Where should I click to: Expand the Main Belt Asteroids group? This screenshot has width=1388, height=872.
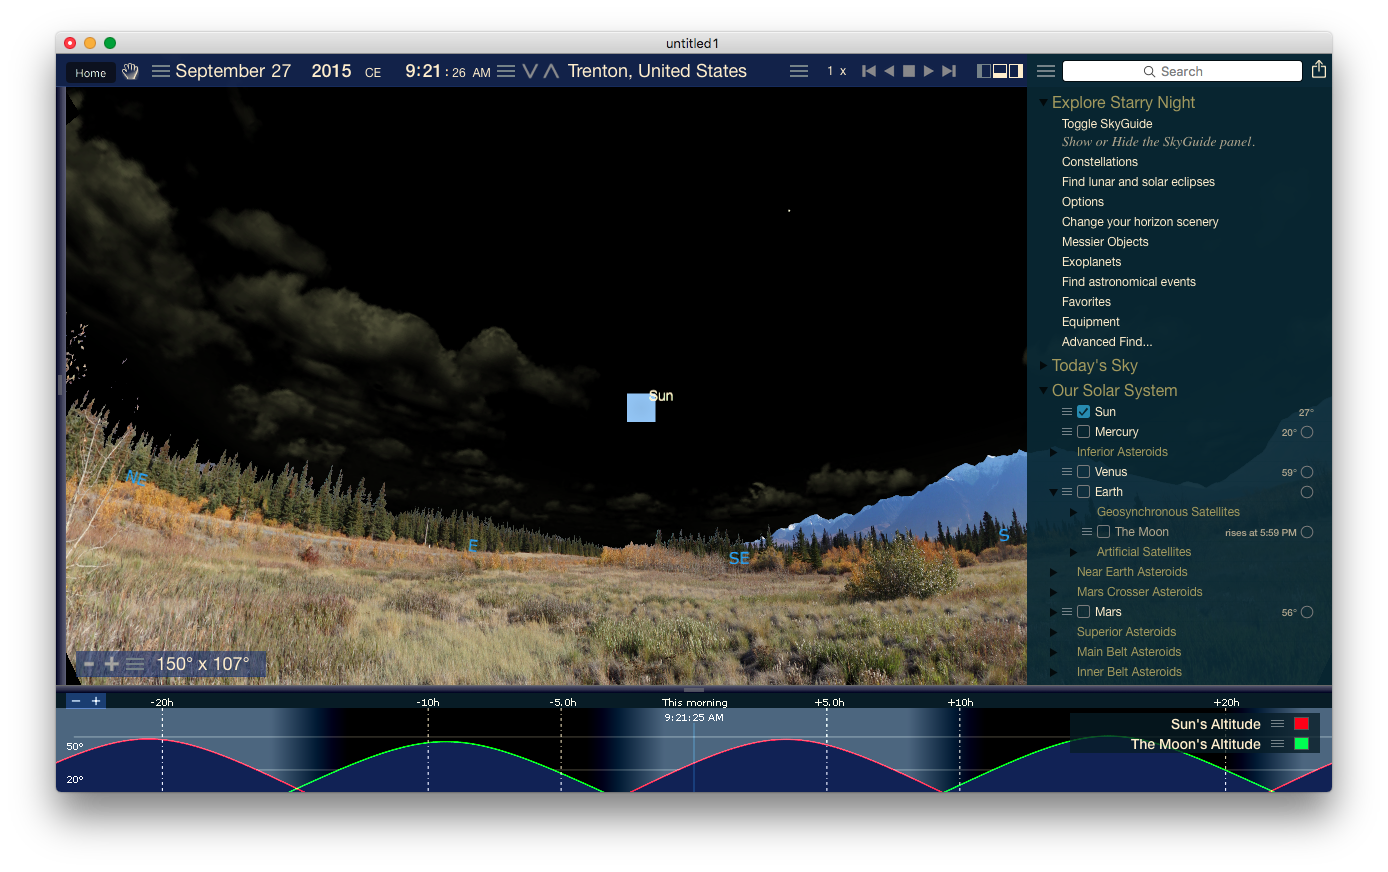[1053, 652]
